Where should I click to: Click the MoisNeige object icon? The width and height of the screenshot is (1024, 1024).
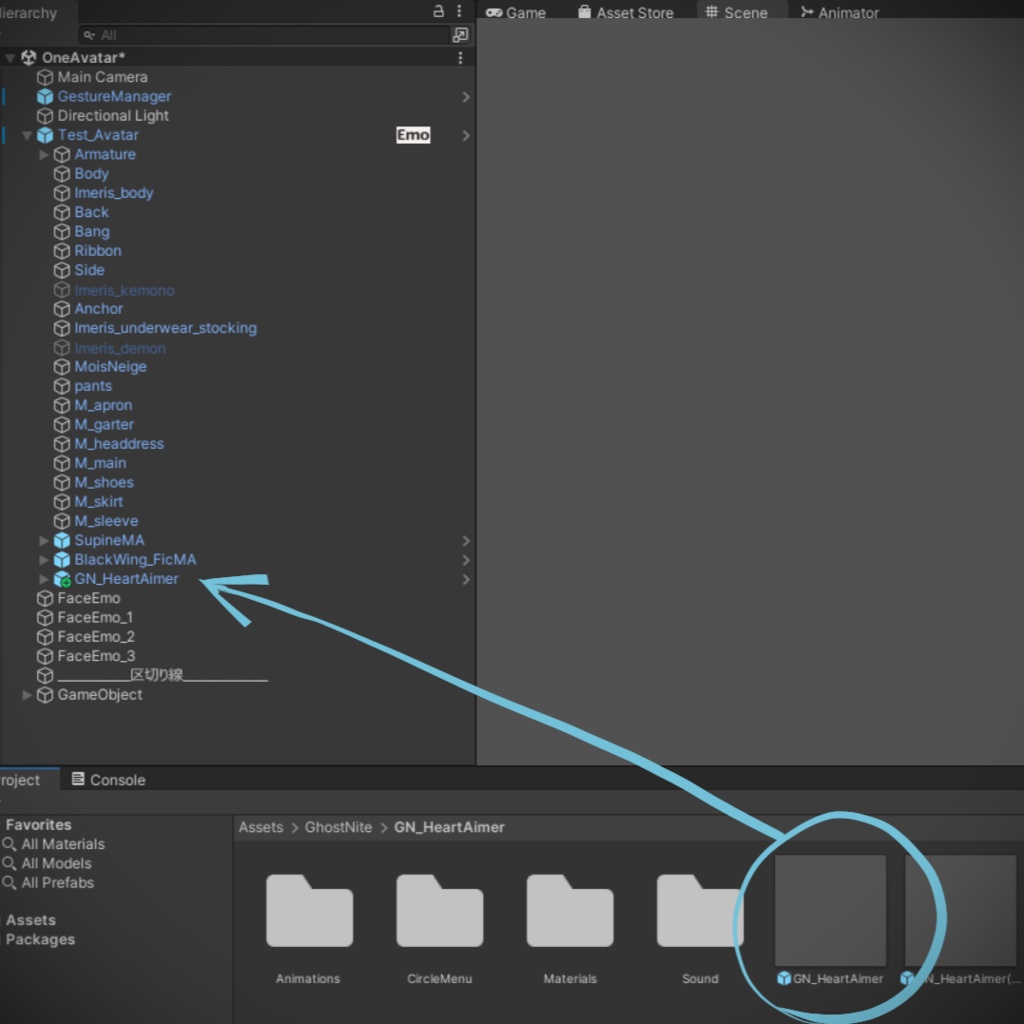[62, 367]
